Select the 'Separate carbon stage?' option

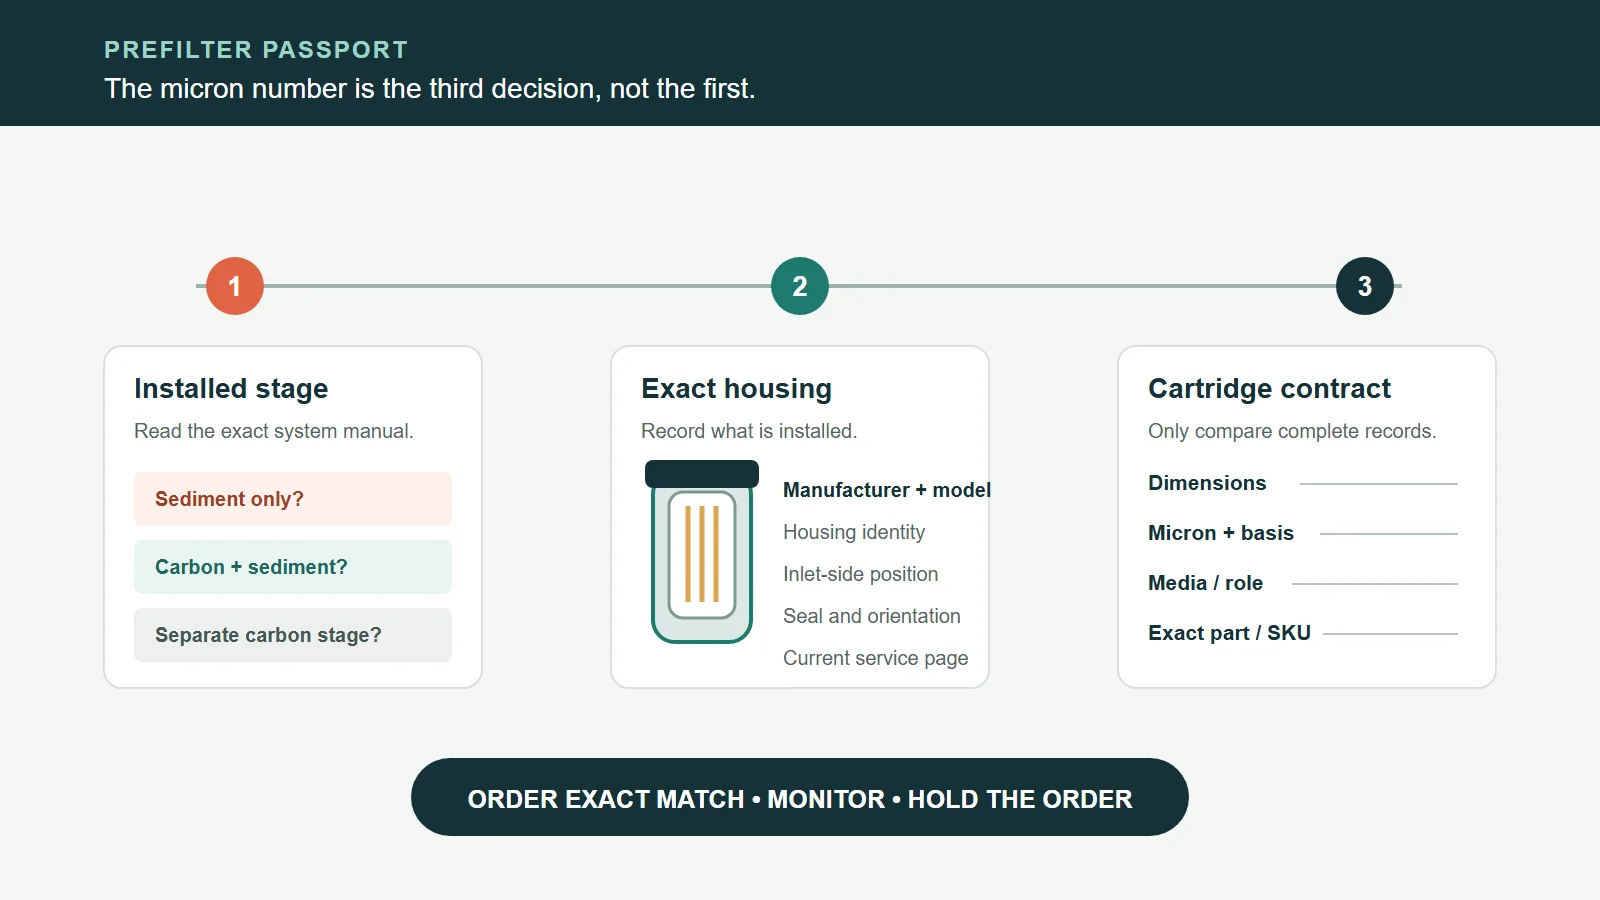click(293, 635)
